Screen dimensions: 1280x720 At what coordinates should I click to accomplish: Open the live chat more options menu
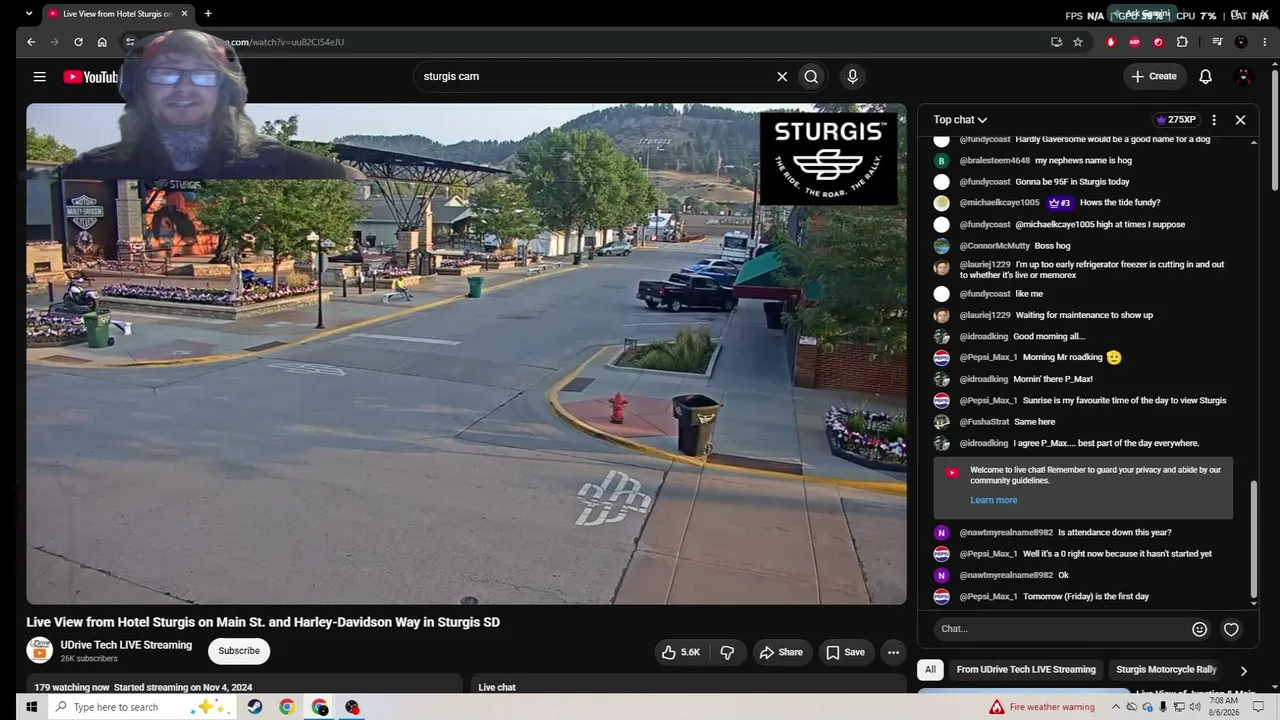pos(1214,120)
